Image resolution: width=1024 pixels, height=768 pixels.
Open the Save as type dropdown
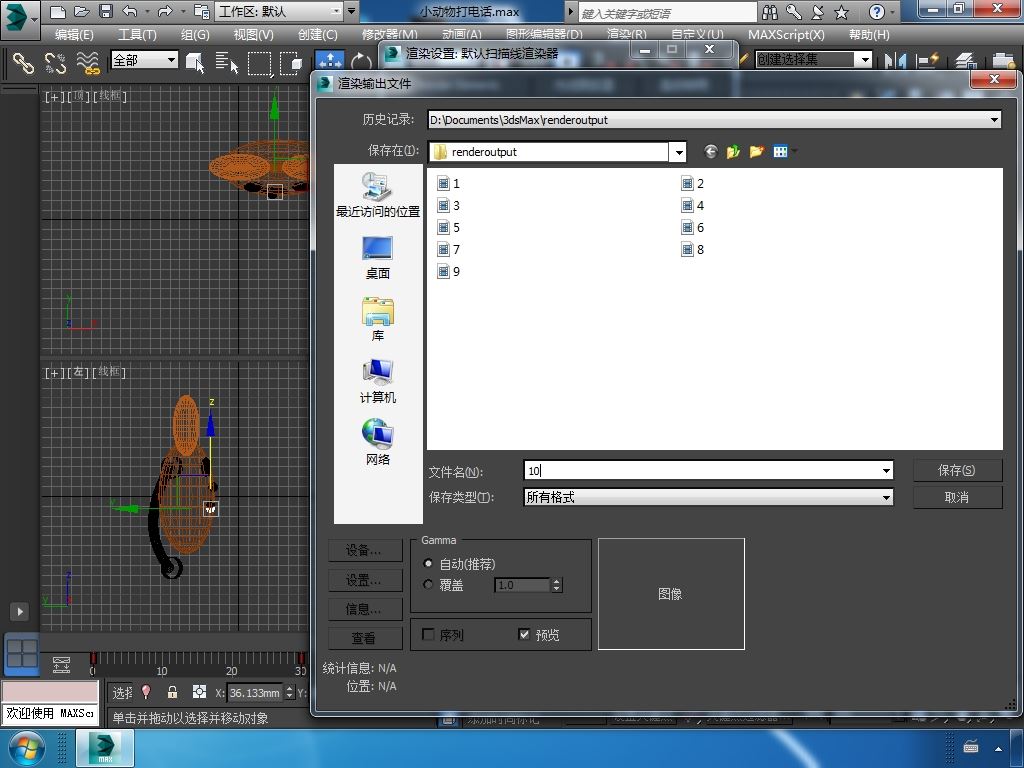pos(886,498)
